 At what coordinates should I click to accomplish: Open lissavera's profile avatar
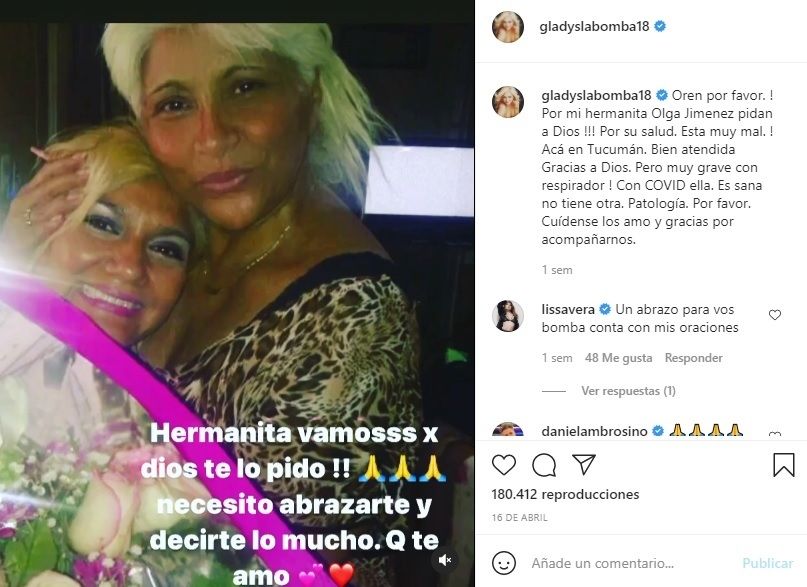(508, 316)
